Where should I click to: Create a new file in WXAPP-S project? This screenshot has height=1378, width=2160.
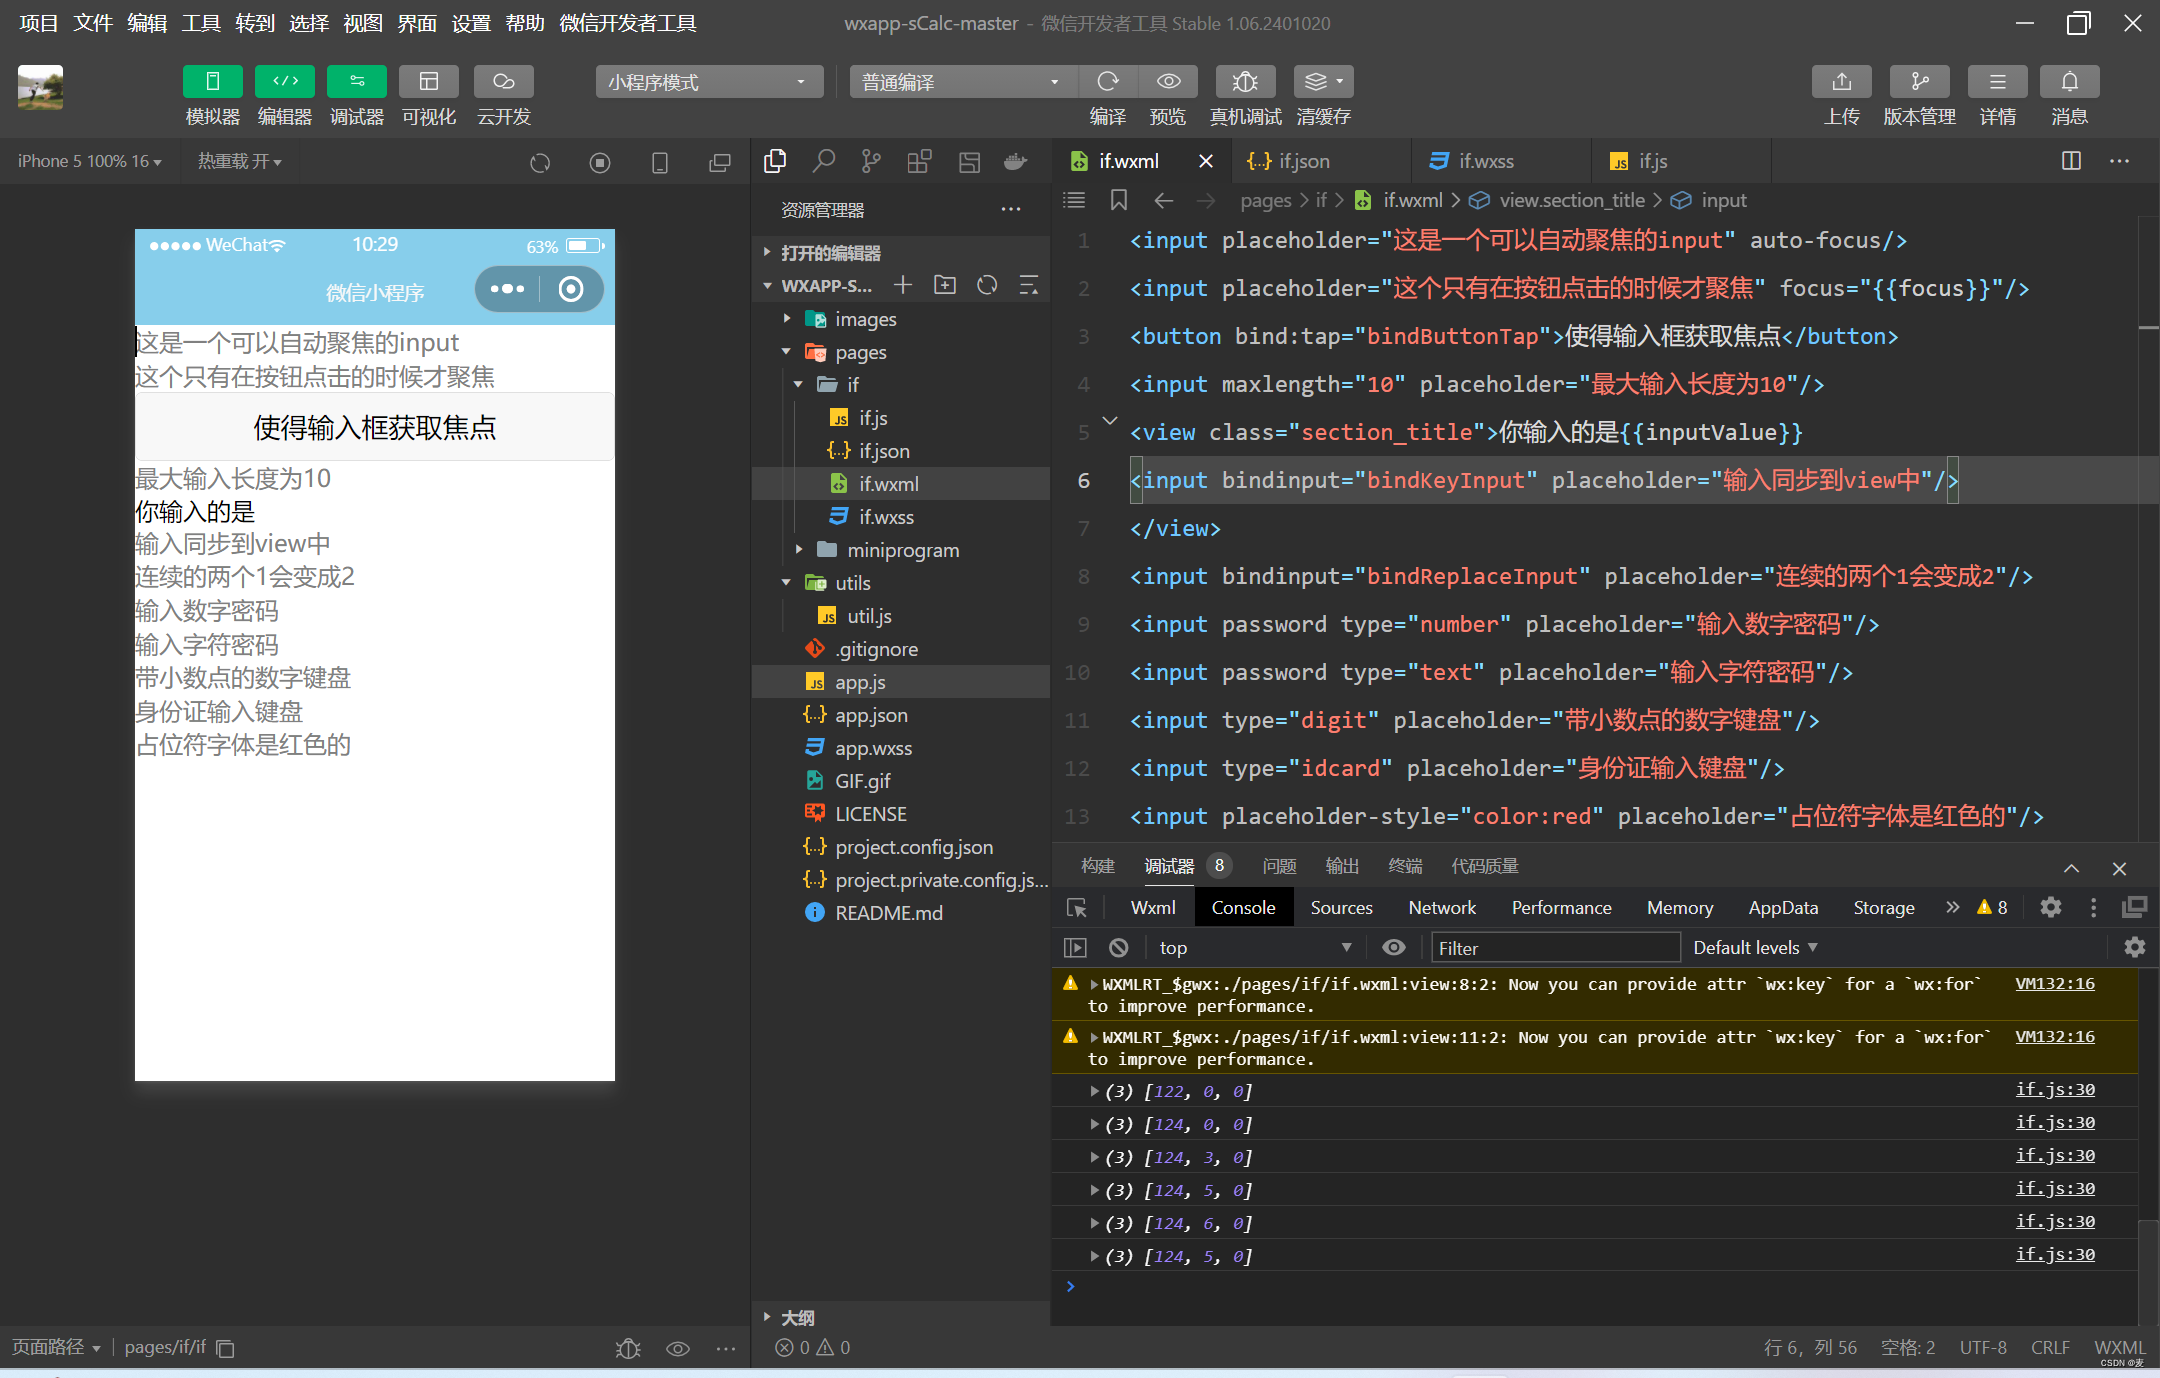coord(903,285)
